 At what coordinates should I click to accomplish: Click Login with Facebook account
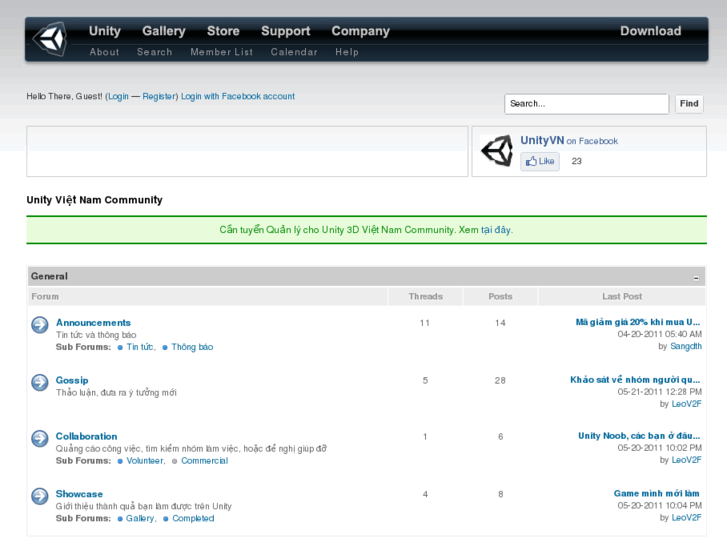pos(238,96)
